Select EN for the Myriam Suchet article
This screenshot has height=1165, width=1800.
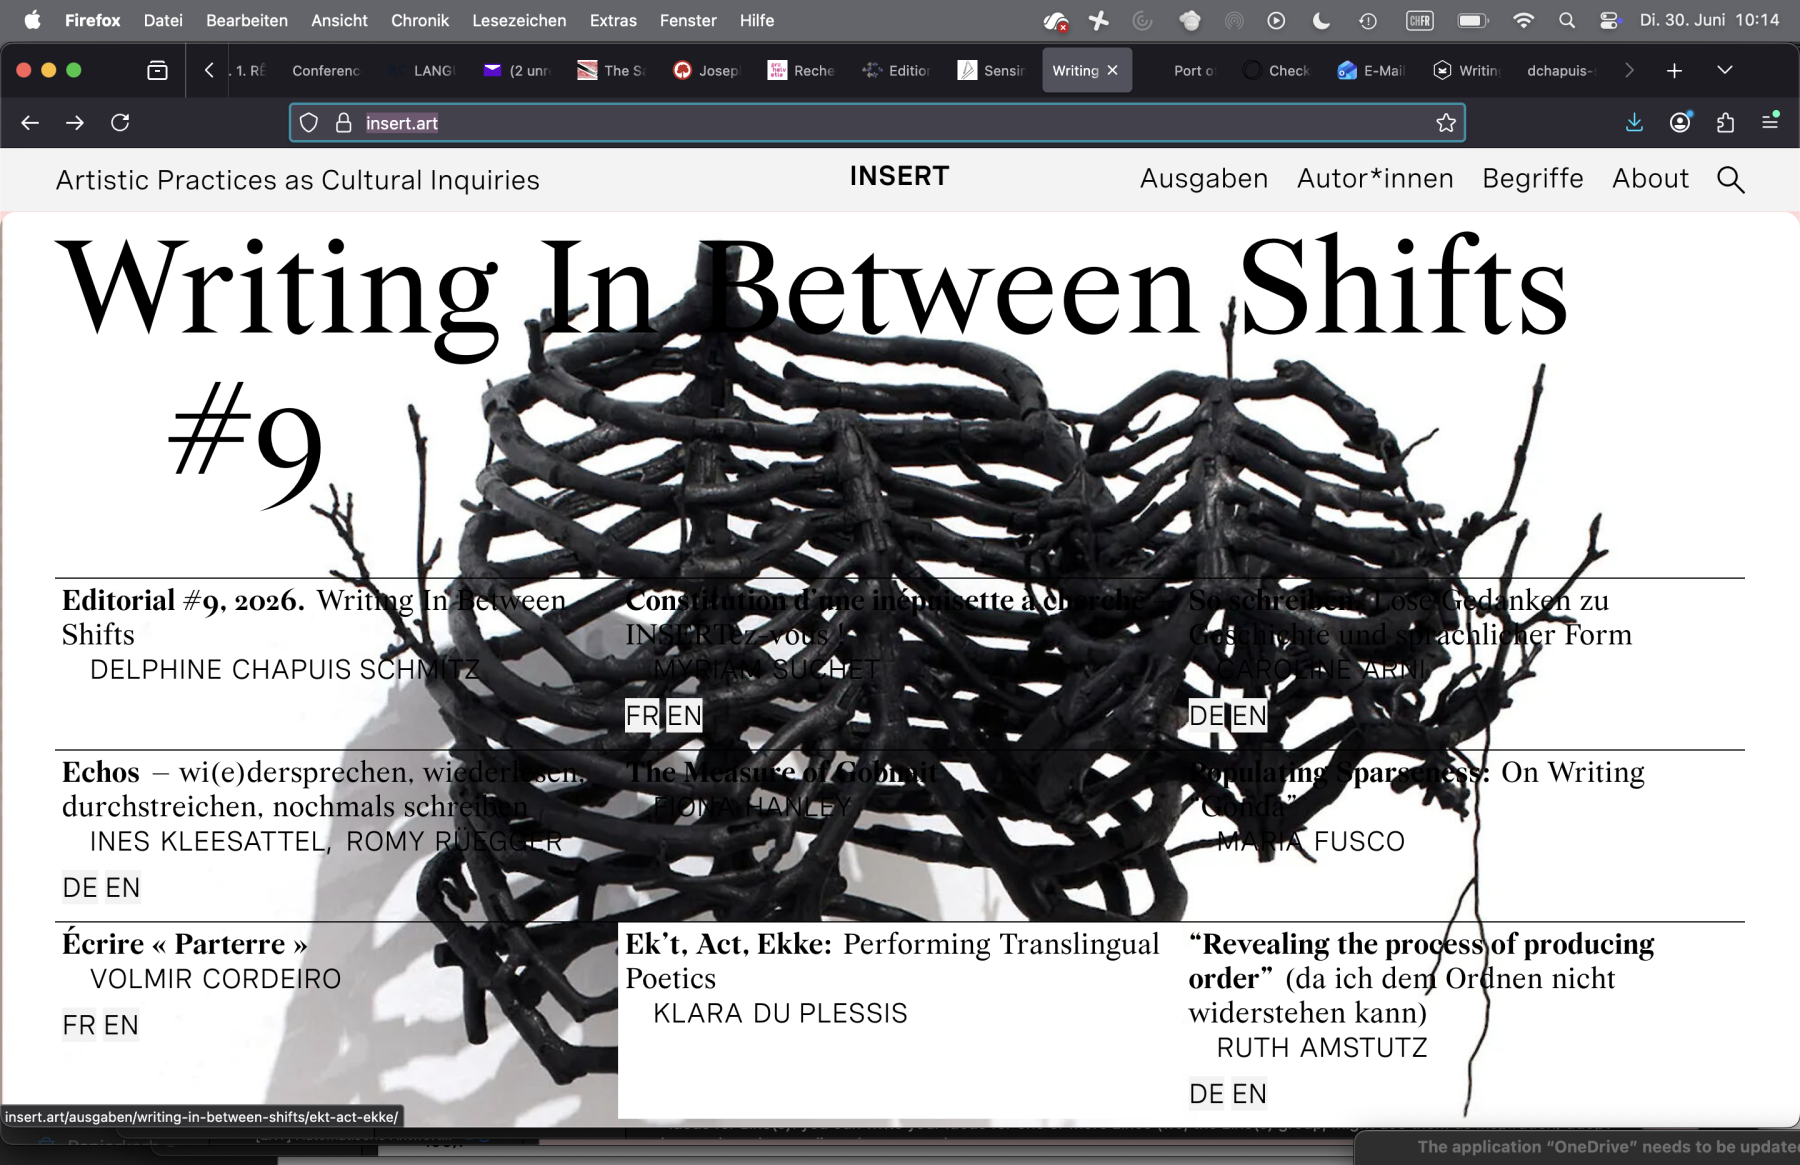[685, 716]
